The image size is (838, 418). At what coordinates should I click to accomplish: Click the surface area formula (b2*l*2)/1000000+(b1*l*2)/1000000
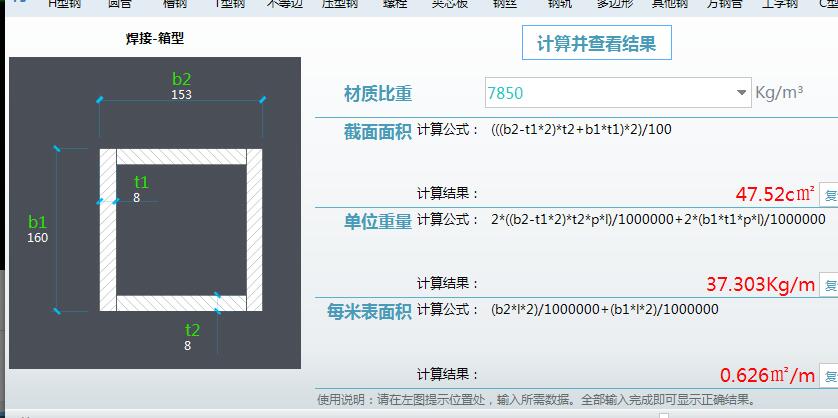(604, 309)
